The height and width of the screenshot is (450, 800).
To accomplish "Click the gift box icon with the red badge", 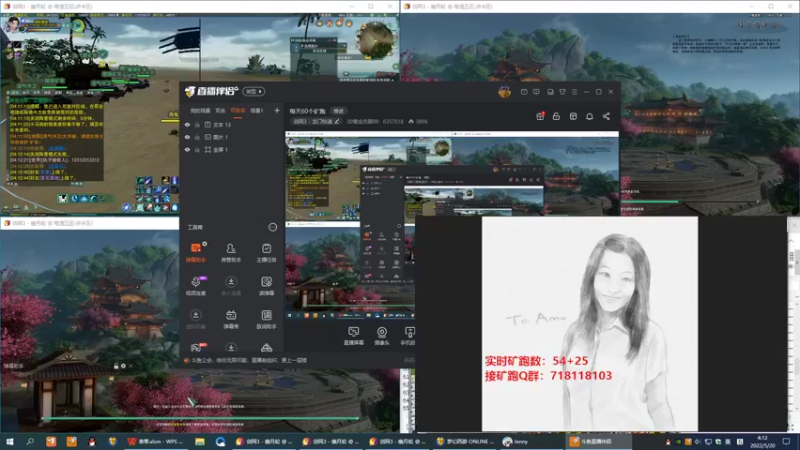I will coord(540,116).
